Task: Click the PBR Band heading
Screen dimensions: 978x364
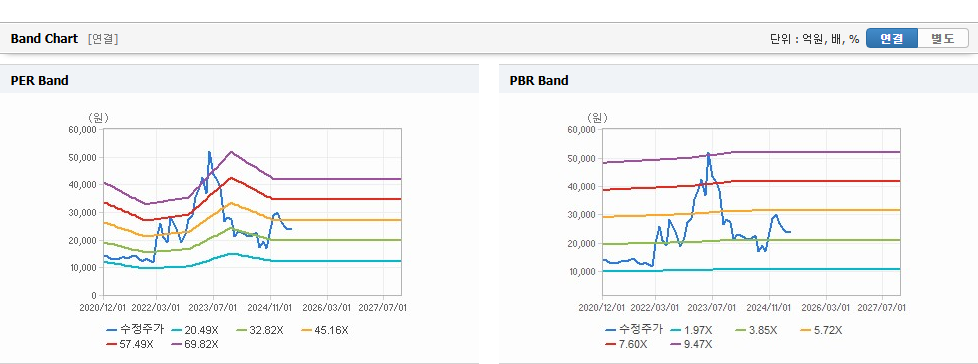Action: (539, 80)
